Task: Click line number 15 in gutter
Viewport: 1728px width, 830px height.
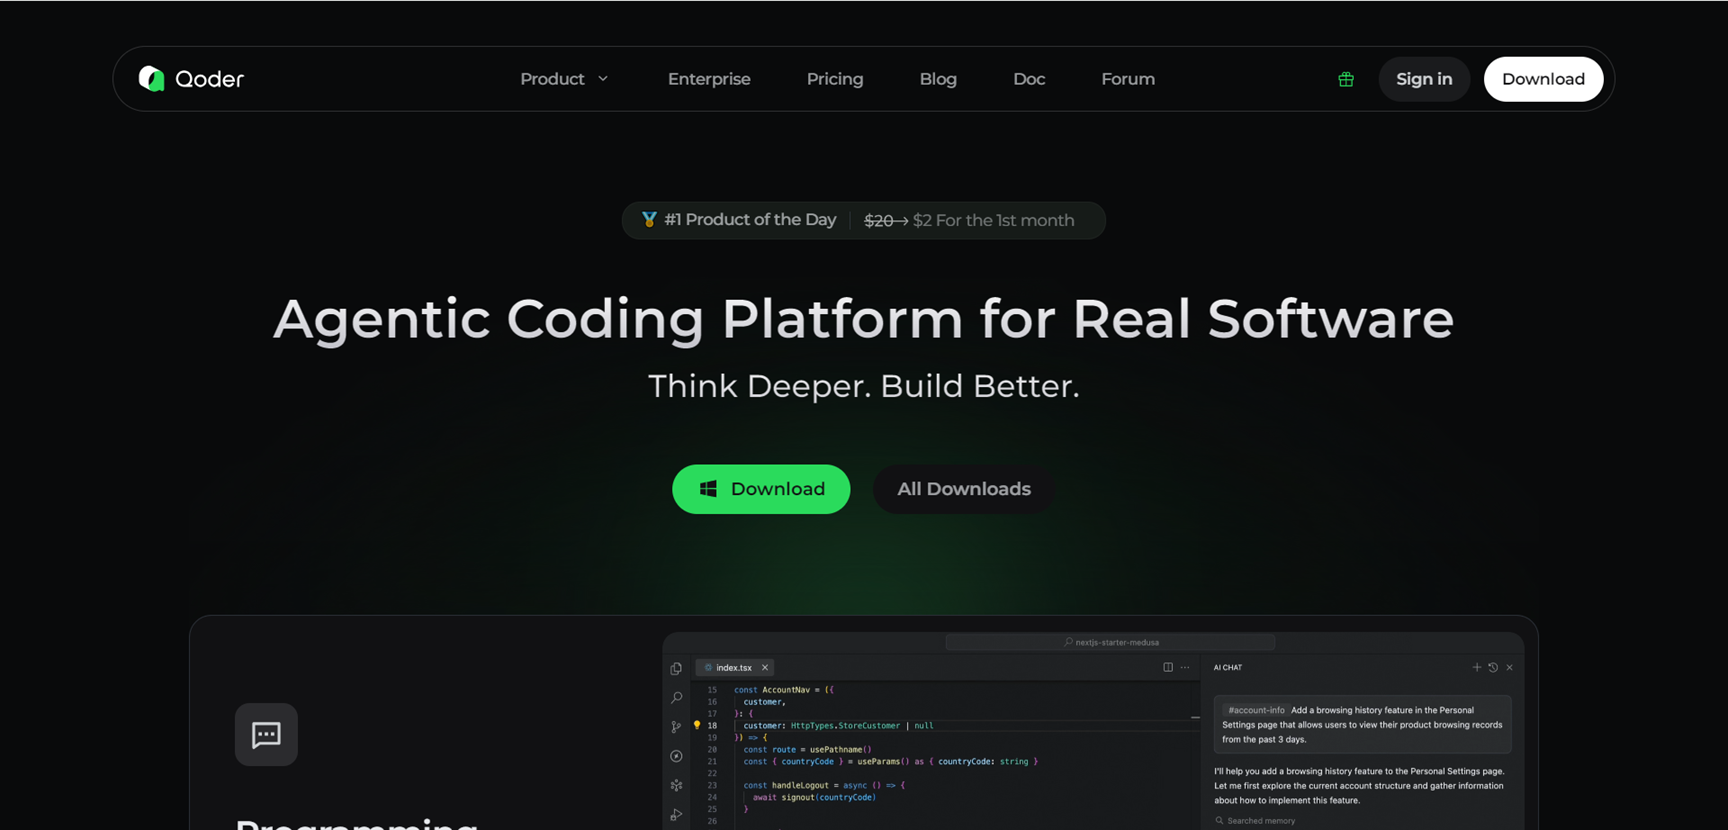Action: [x=712, y=690]
